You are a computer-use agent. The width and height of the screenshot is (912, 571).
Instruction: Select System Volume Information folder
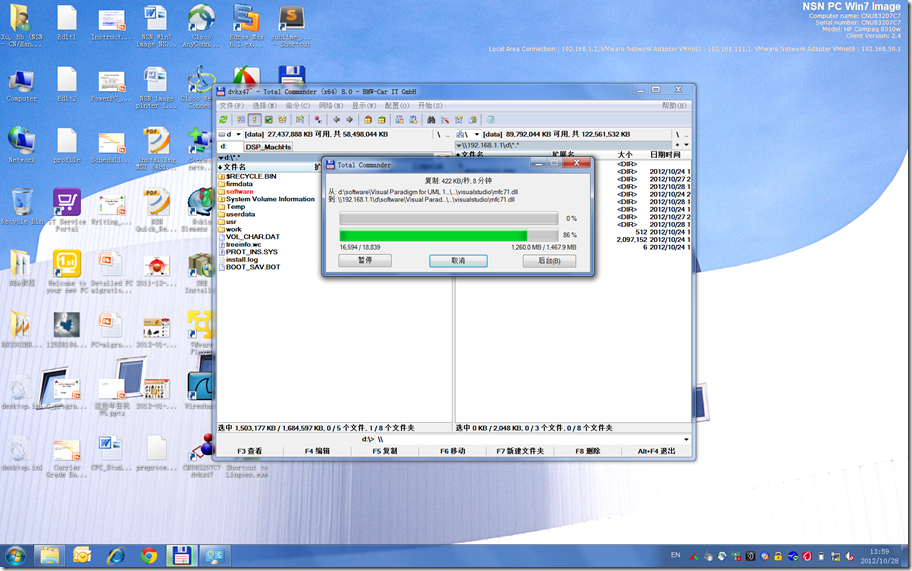270,199
